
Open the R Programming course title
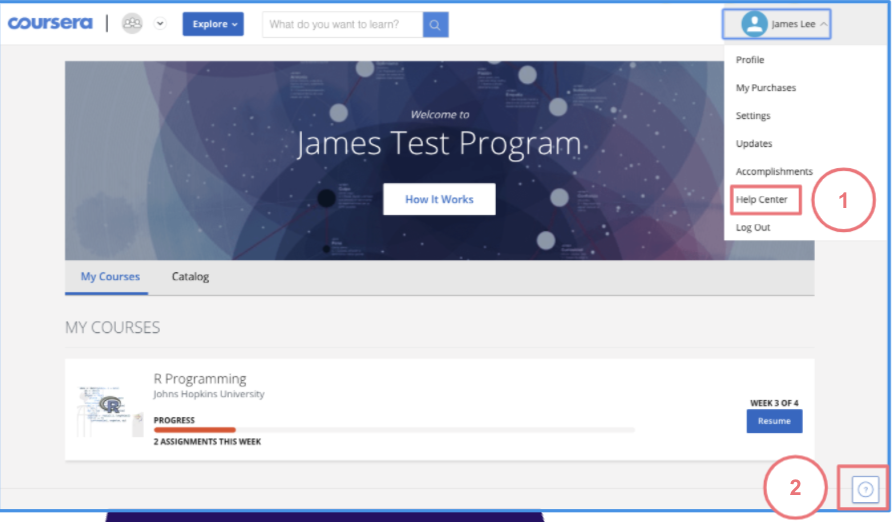[x=200, y=379]
